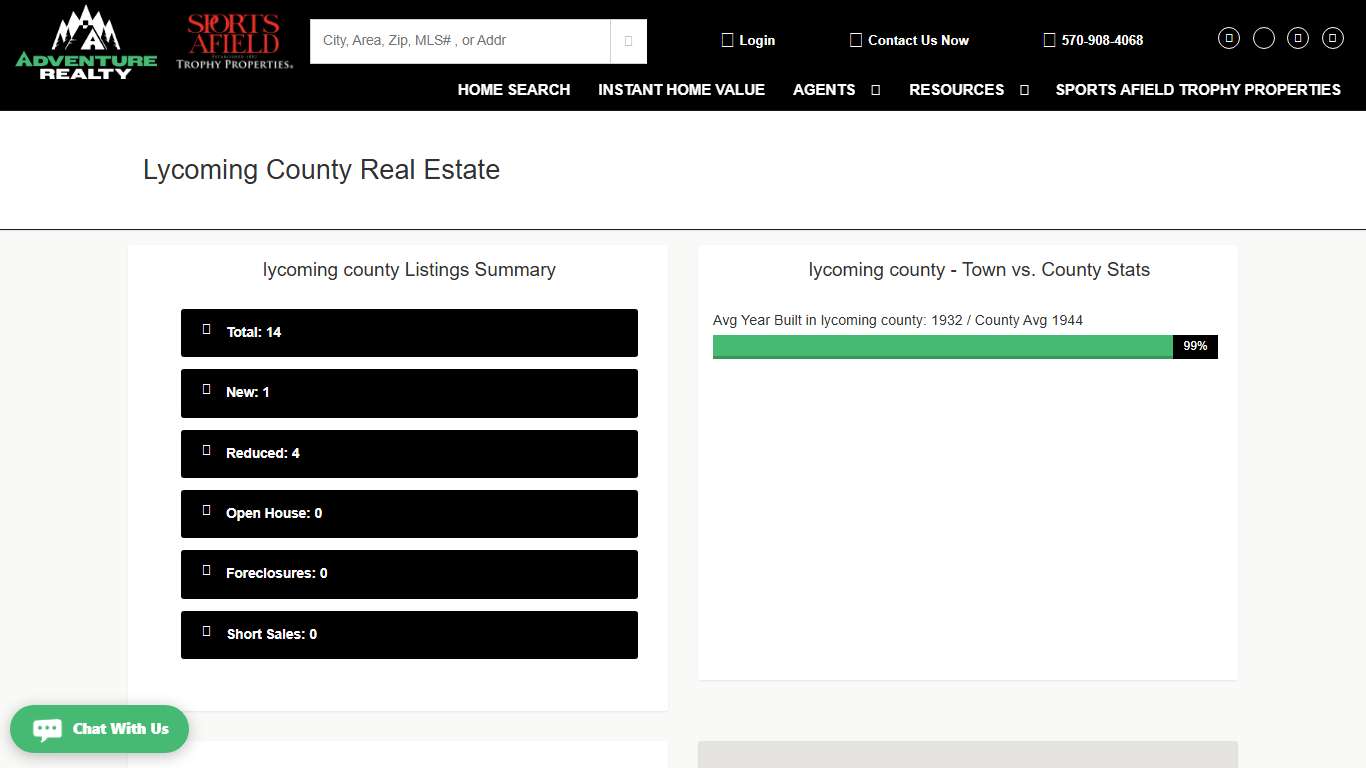
Task: Open the New: 1 listings filter
Action: pyautogui.click(x=409, y=393)
